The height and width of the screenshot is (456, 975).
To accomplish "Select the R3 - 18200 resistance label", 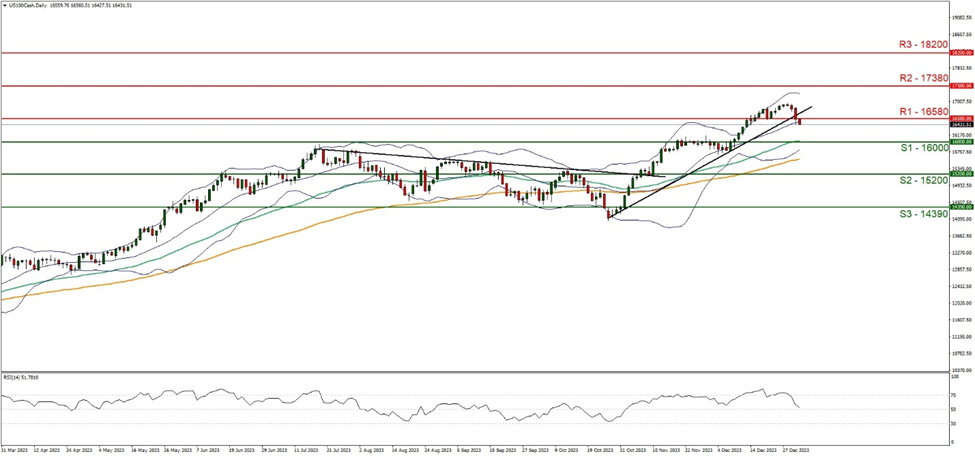I will click(921, 44).
